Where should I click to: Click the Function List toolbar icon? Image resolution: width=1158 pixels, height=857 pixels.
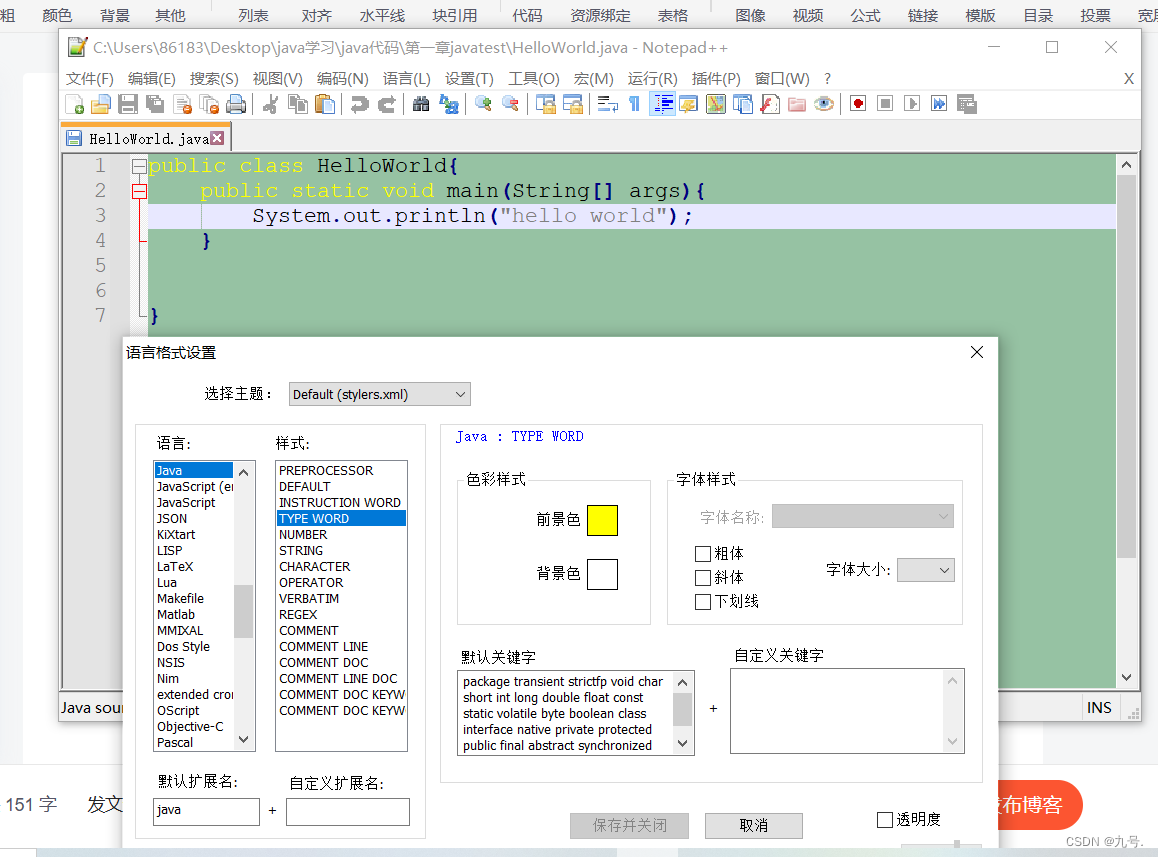[770, 104]
